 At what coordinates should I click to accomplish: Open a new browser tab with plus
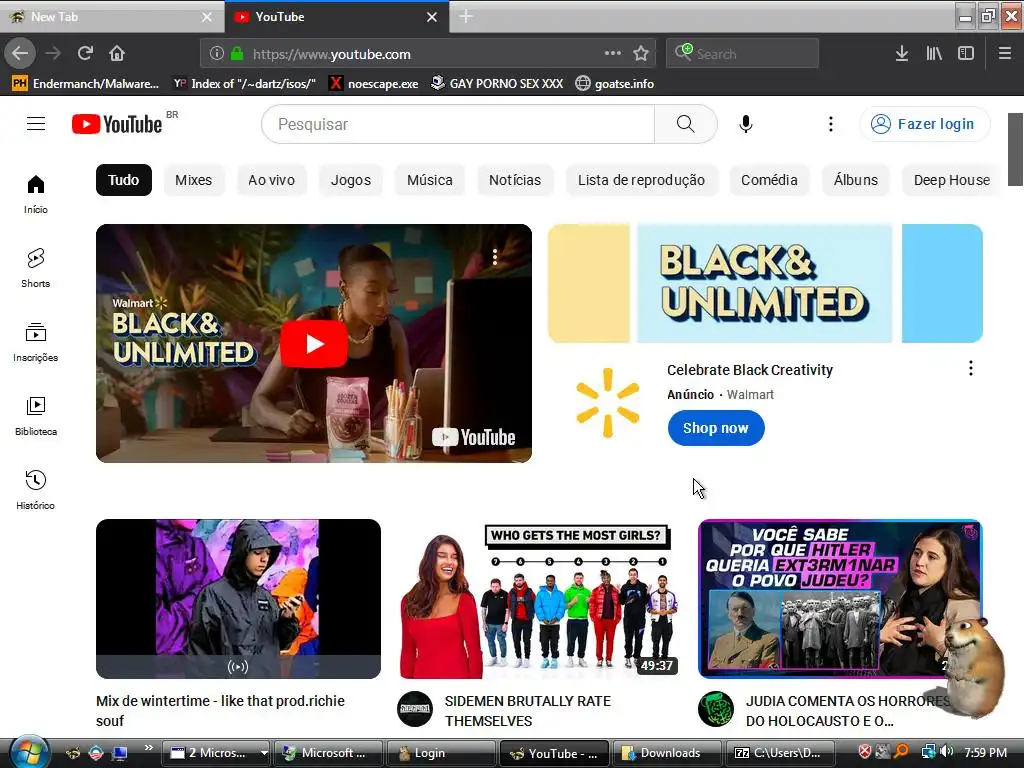(x=466, y=16)
